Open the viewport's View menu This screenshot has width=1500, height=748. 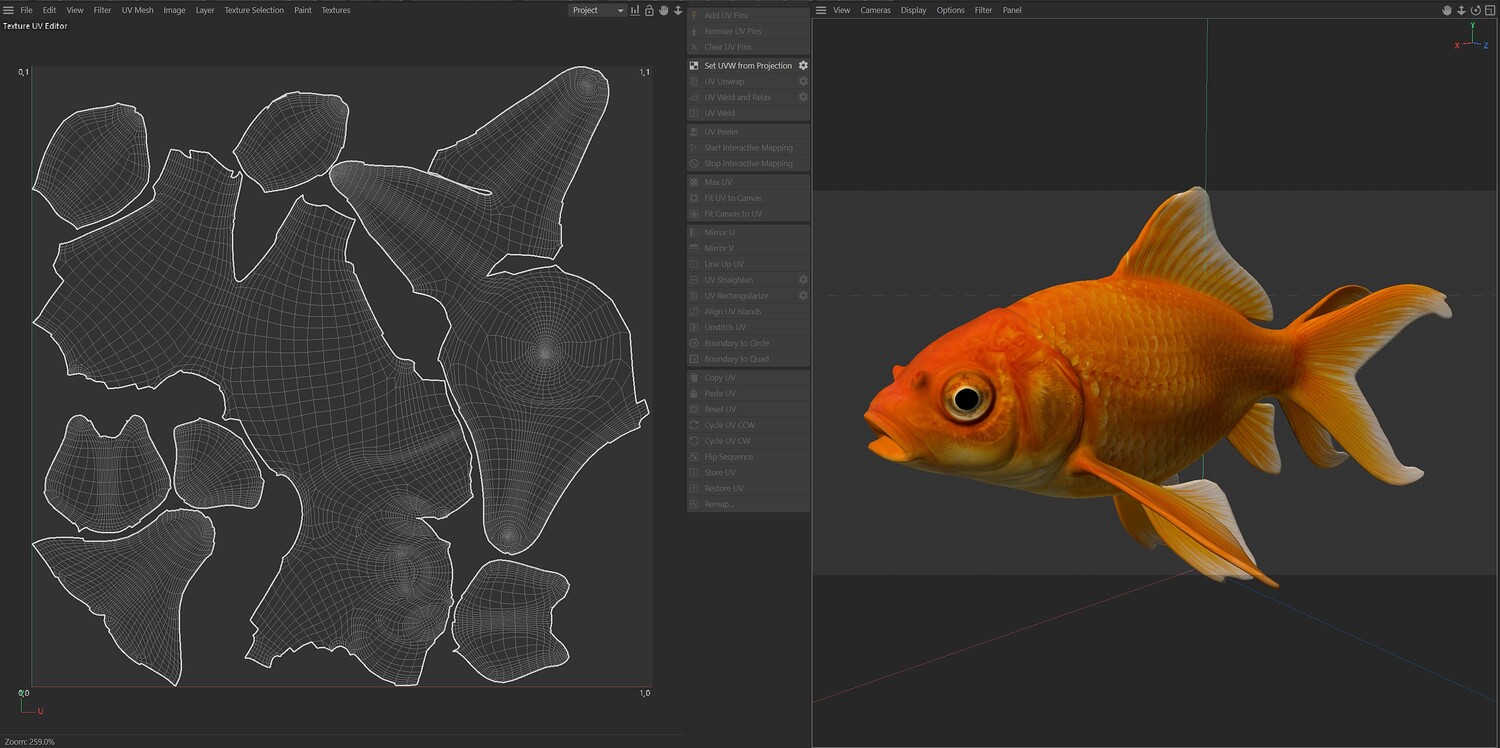click(842, 10)
